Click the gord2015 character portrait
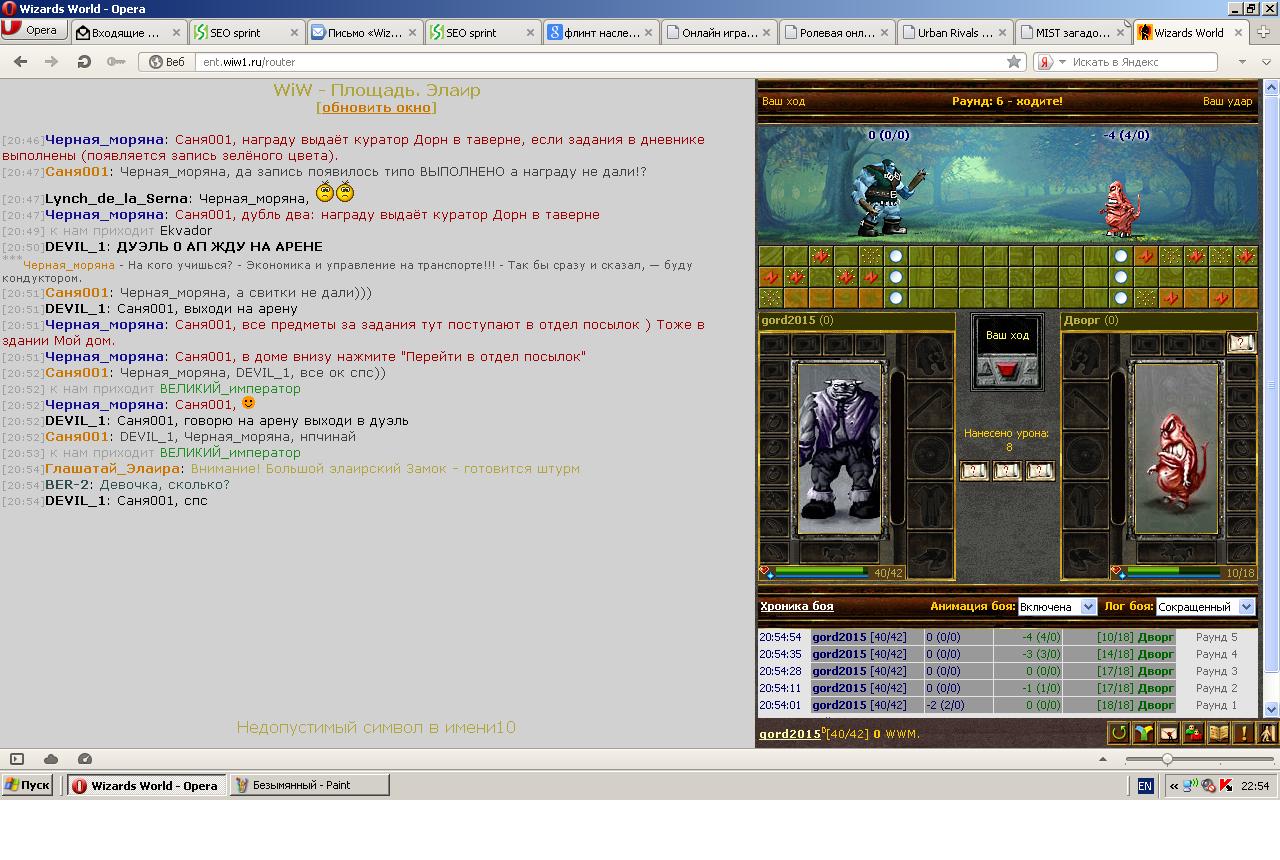The height and width of the screenshot is (860, 1280). coord(838,449)
